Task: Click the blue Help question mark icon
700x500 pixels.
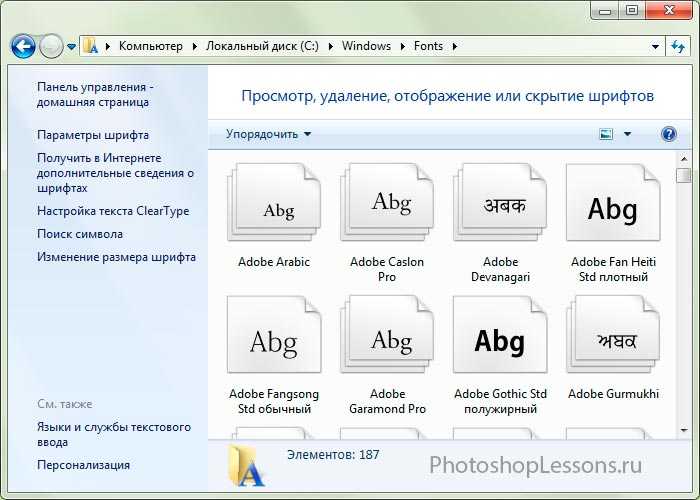Action: pyautogui.click(x=668, y=134)
